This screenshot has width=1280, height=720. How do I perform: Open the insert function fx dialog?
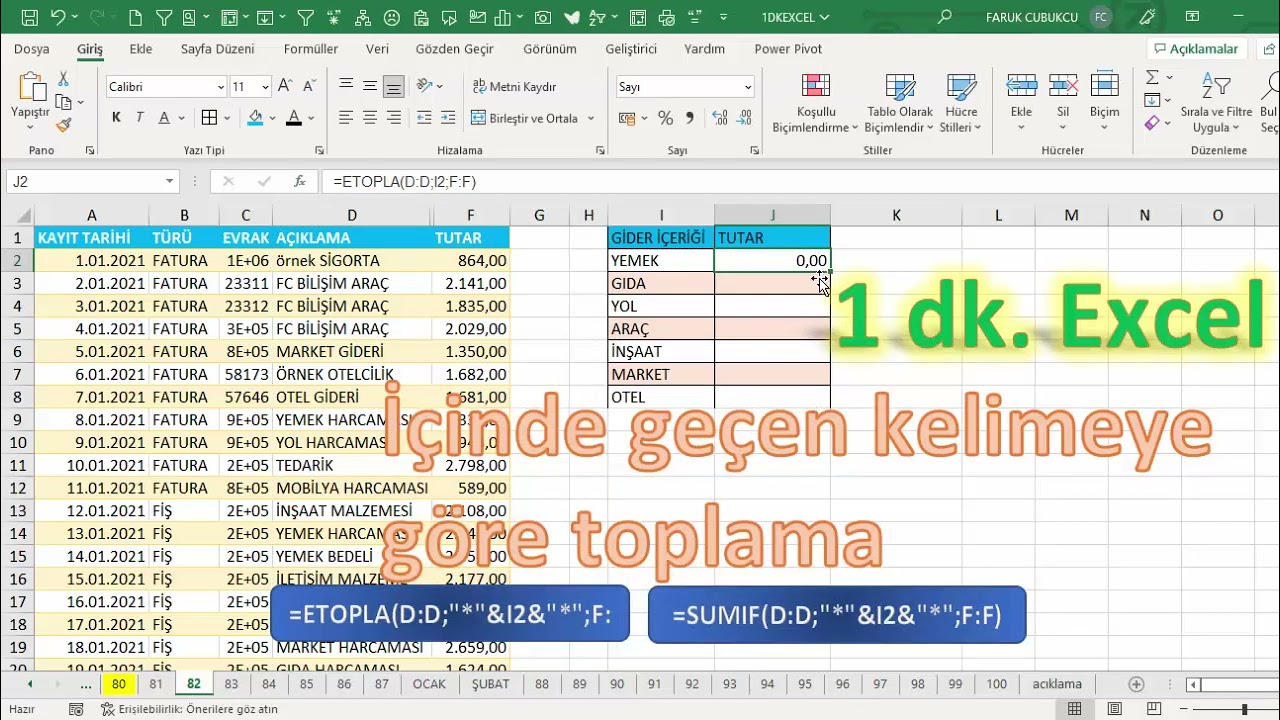pyautogui.click(x=299, y=181)
